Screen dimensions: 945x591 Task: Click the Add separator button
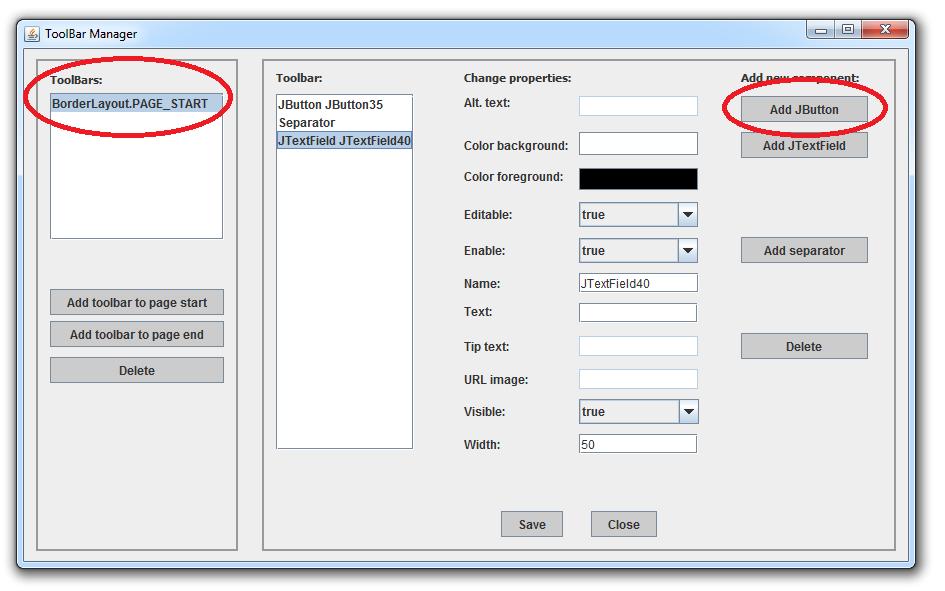click(804, 250)
